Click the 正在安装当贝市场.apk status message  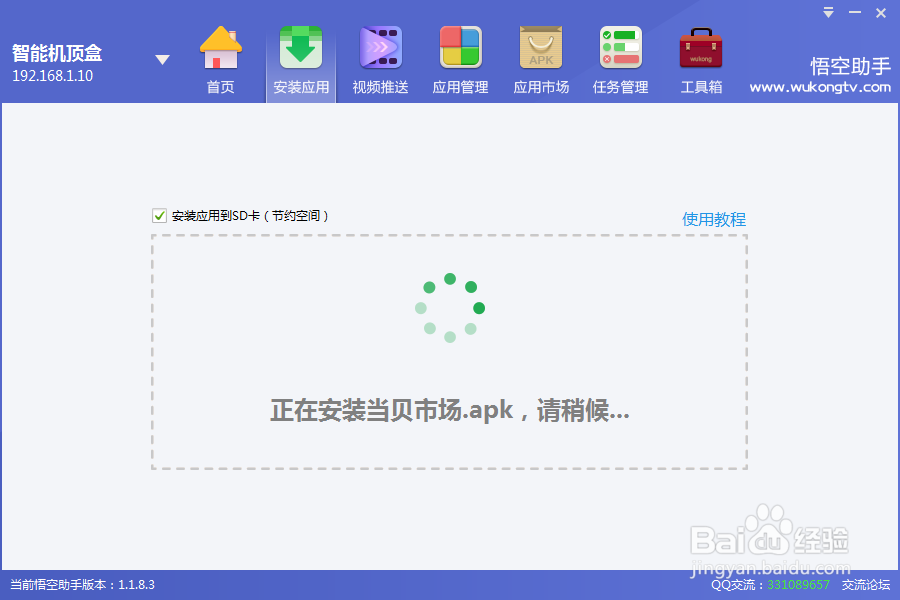[x=450, y=411]
